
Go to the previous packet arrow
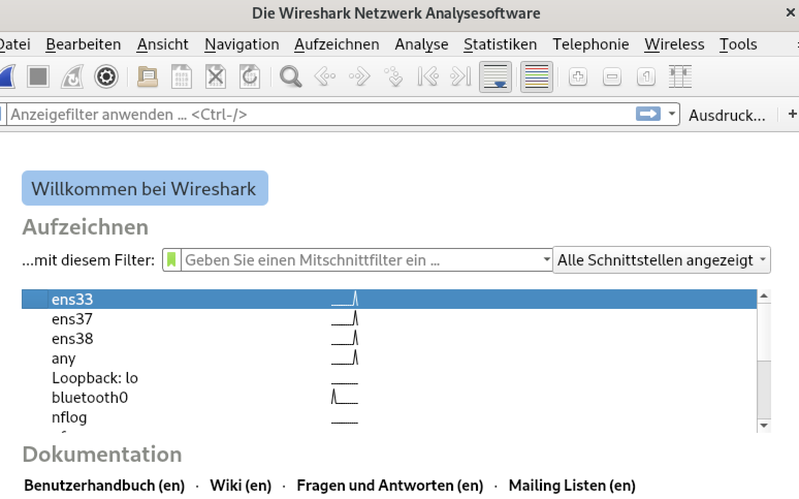click(325, 77)
